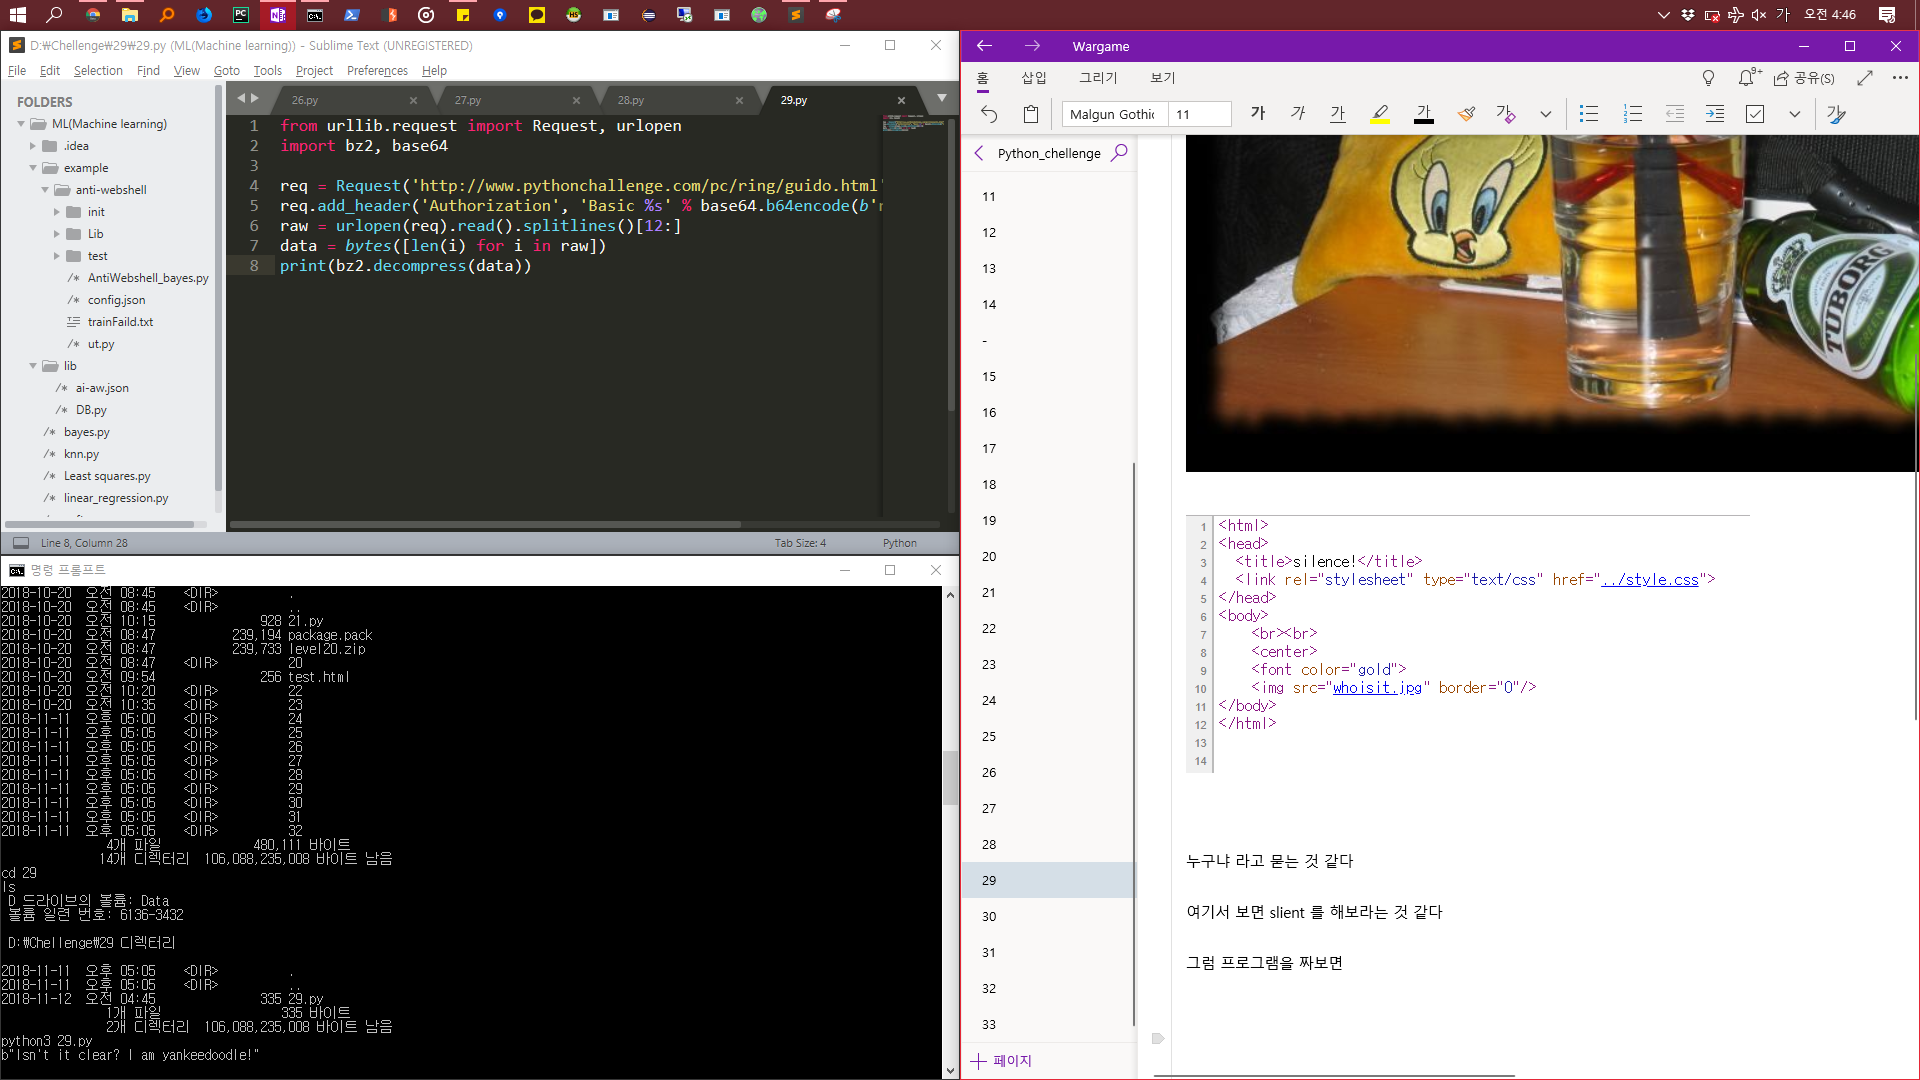Open the text styles icon
This screenshot has height=1080, width=1920.
[x=1836, y=114]
